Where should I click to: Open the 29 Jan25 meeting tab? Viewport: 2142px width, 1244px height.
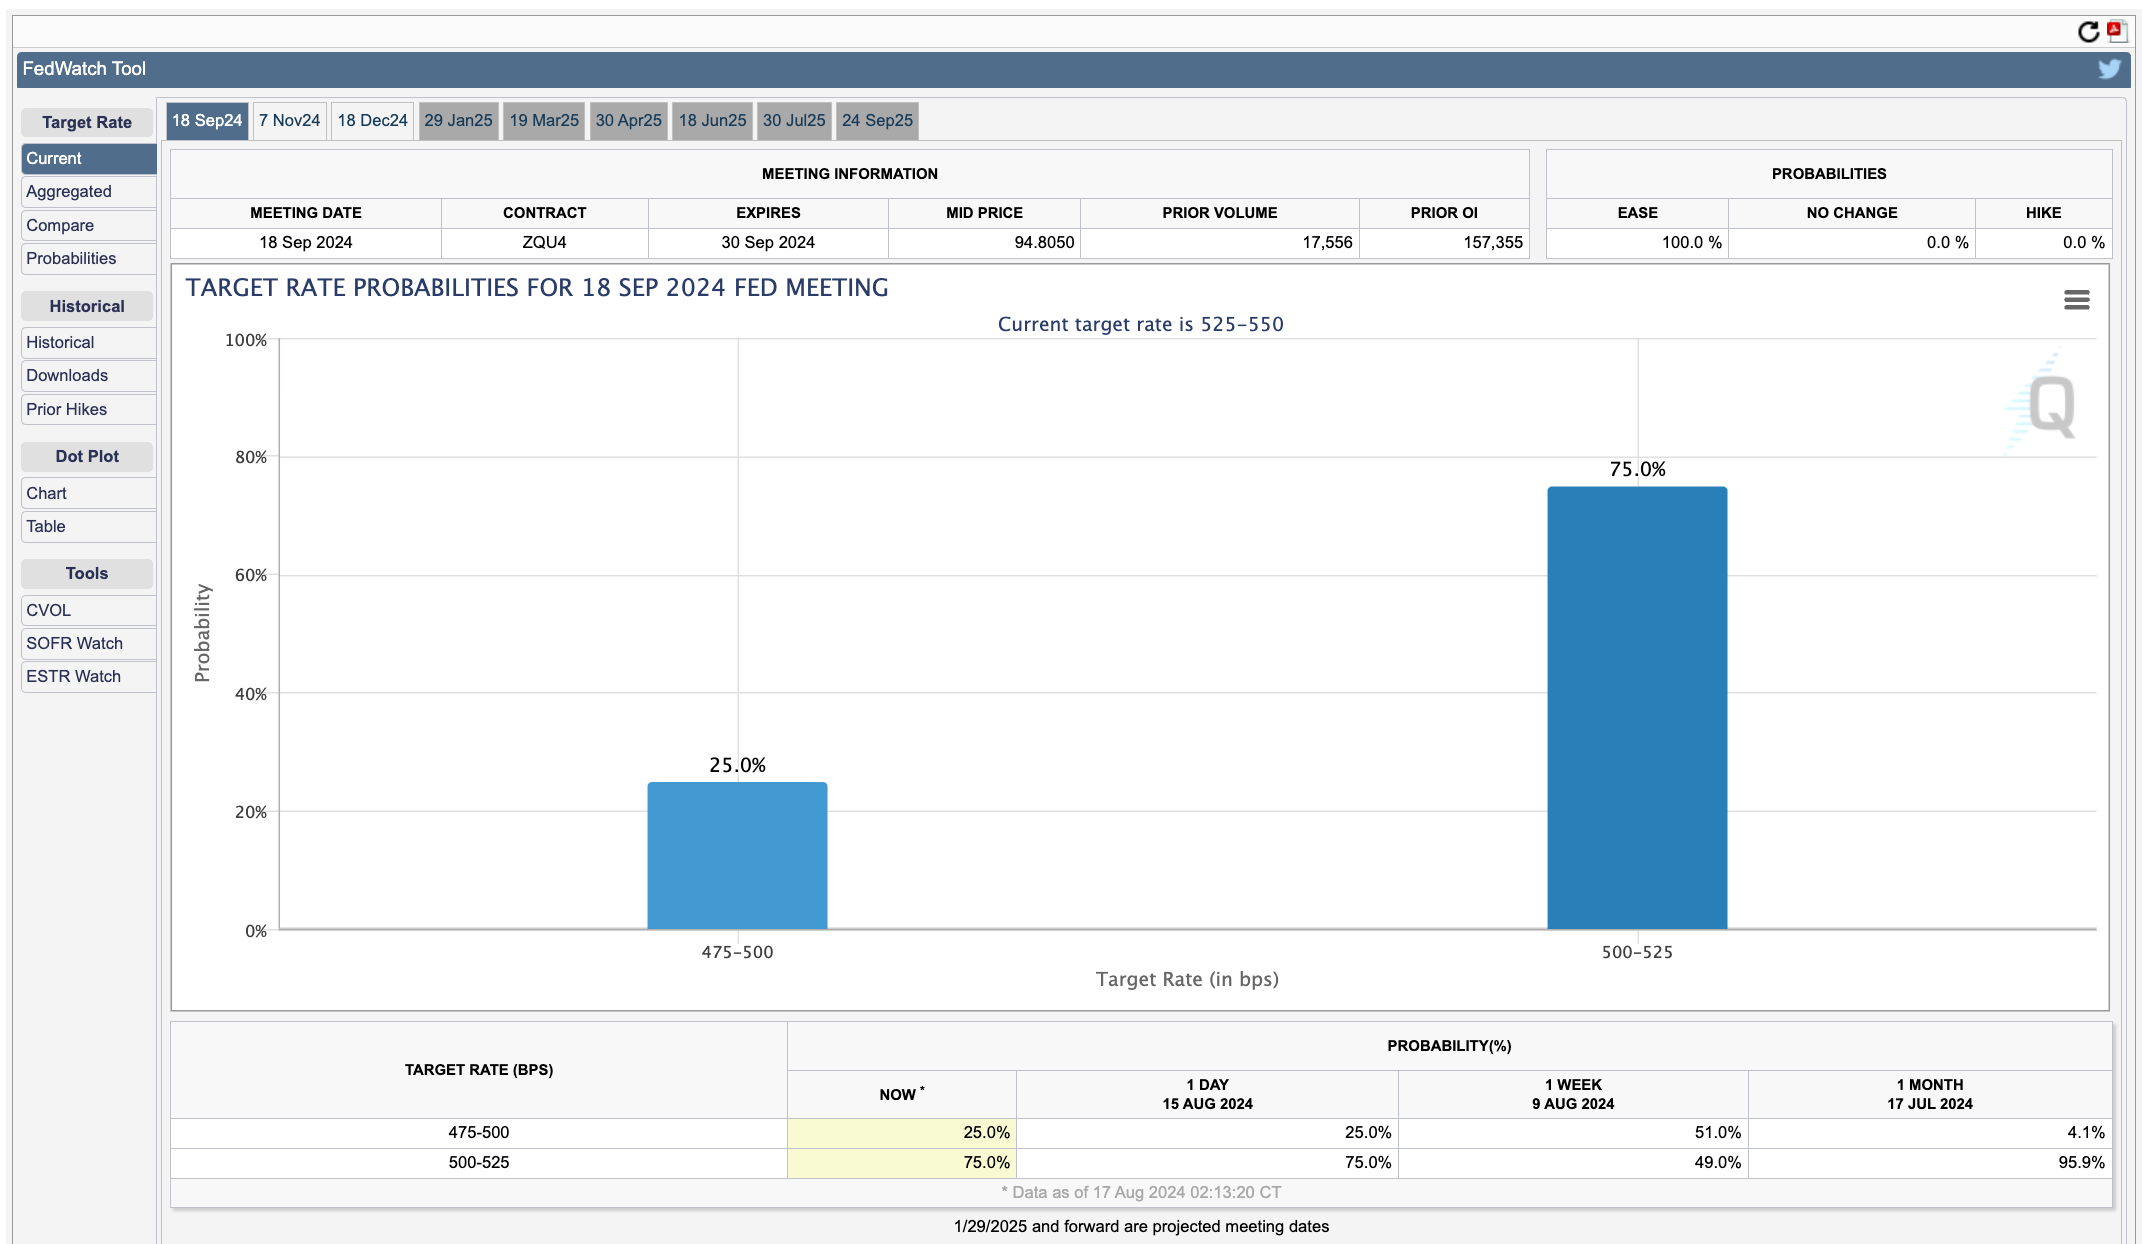tap(458, 121)
